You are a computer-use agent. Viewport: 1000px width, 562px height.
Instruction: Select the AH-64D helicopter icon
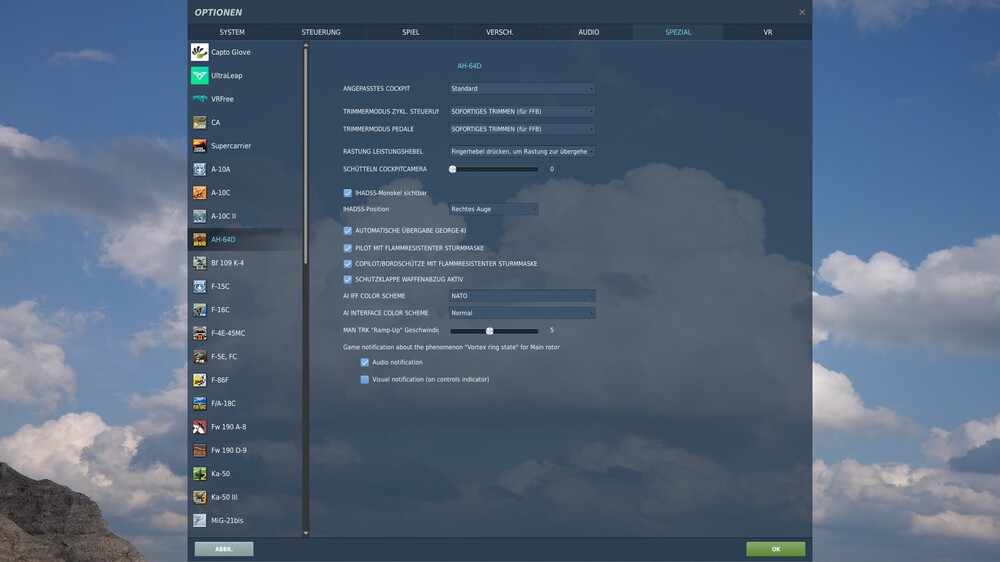(x=200, y=239)
